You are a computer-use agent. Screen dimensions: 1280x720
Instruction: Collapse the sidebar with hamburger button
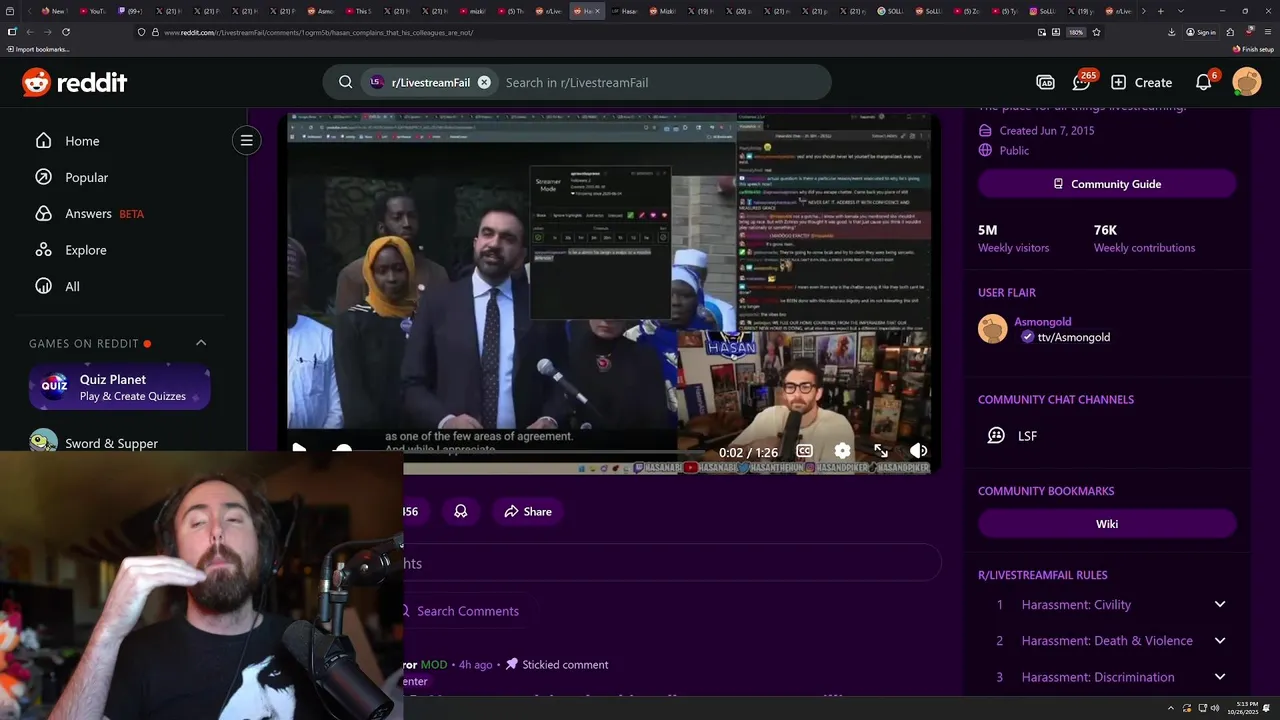(x=246, y=141)
